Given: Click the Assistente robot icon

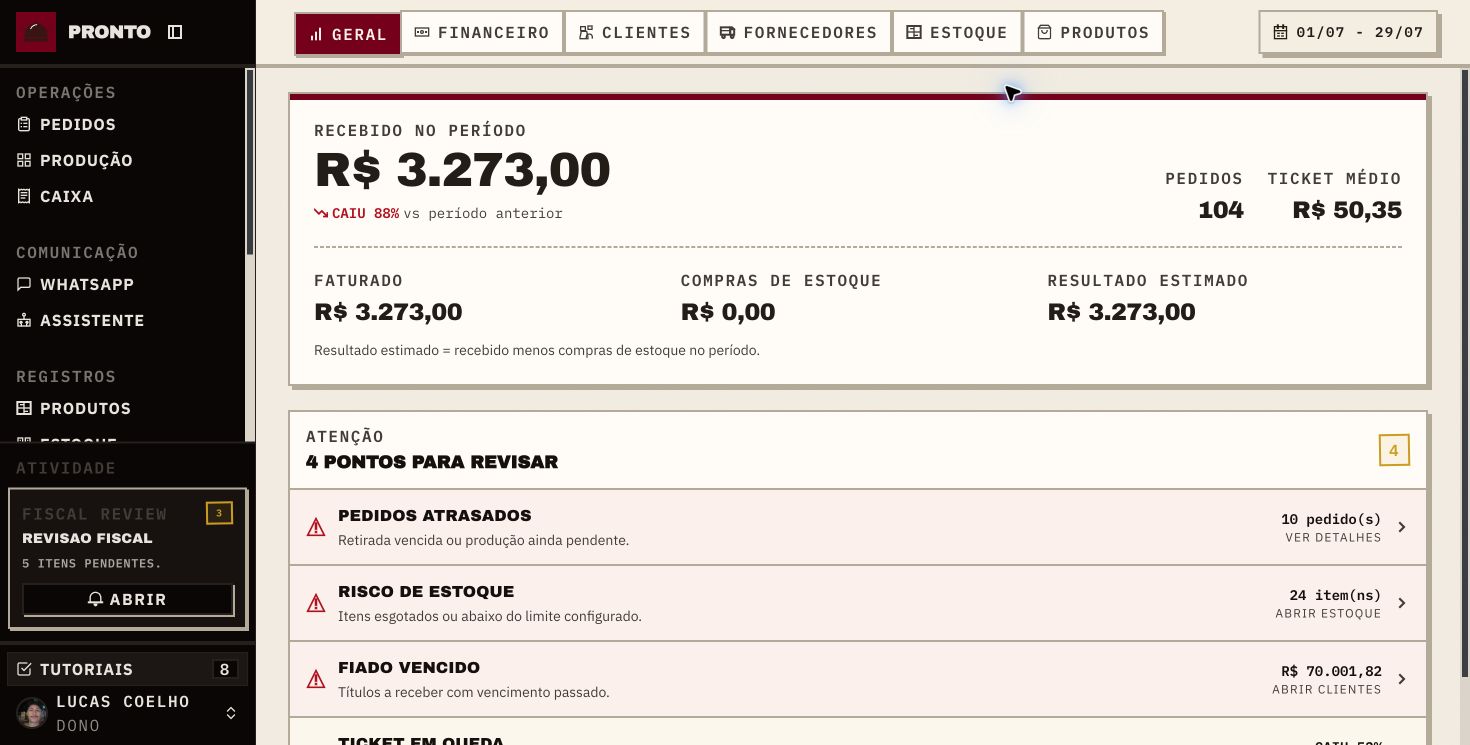Looking at the screenshot, I should 24,320.
